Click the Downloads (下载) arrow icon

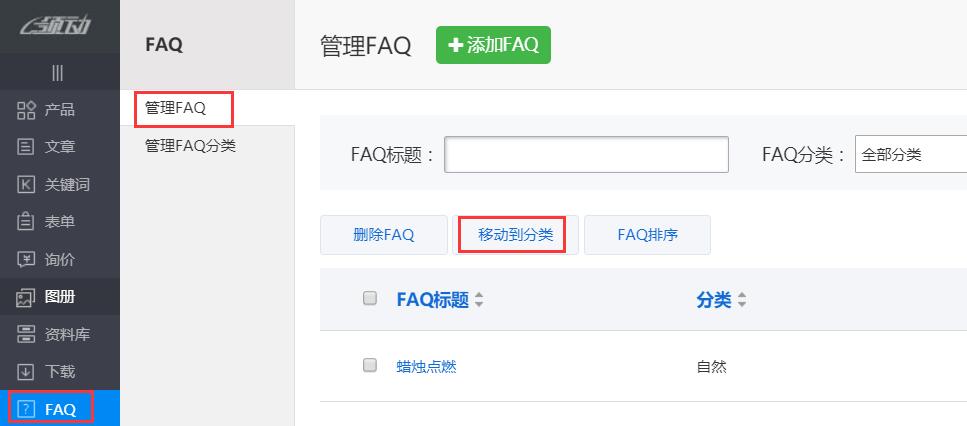tap(27, 372)
